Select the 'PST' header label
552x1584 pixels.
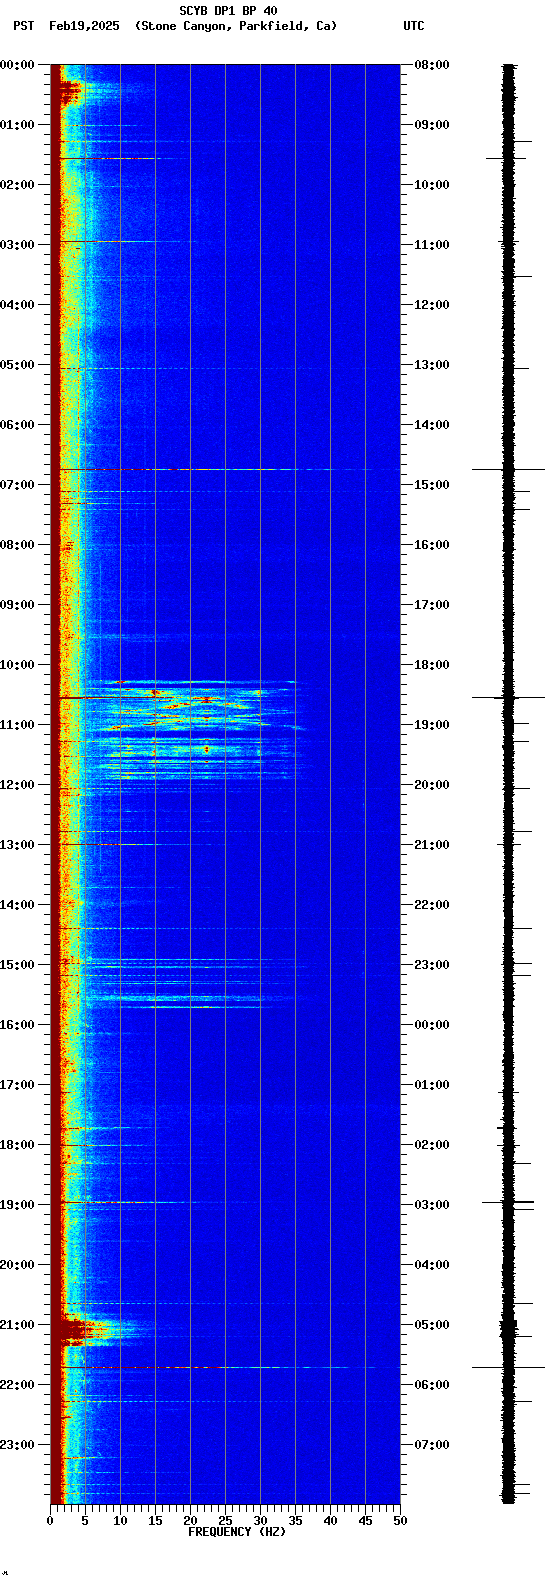(23, 26)
